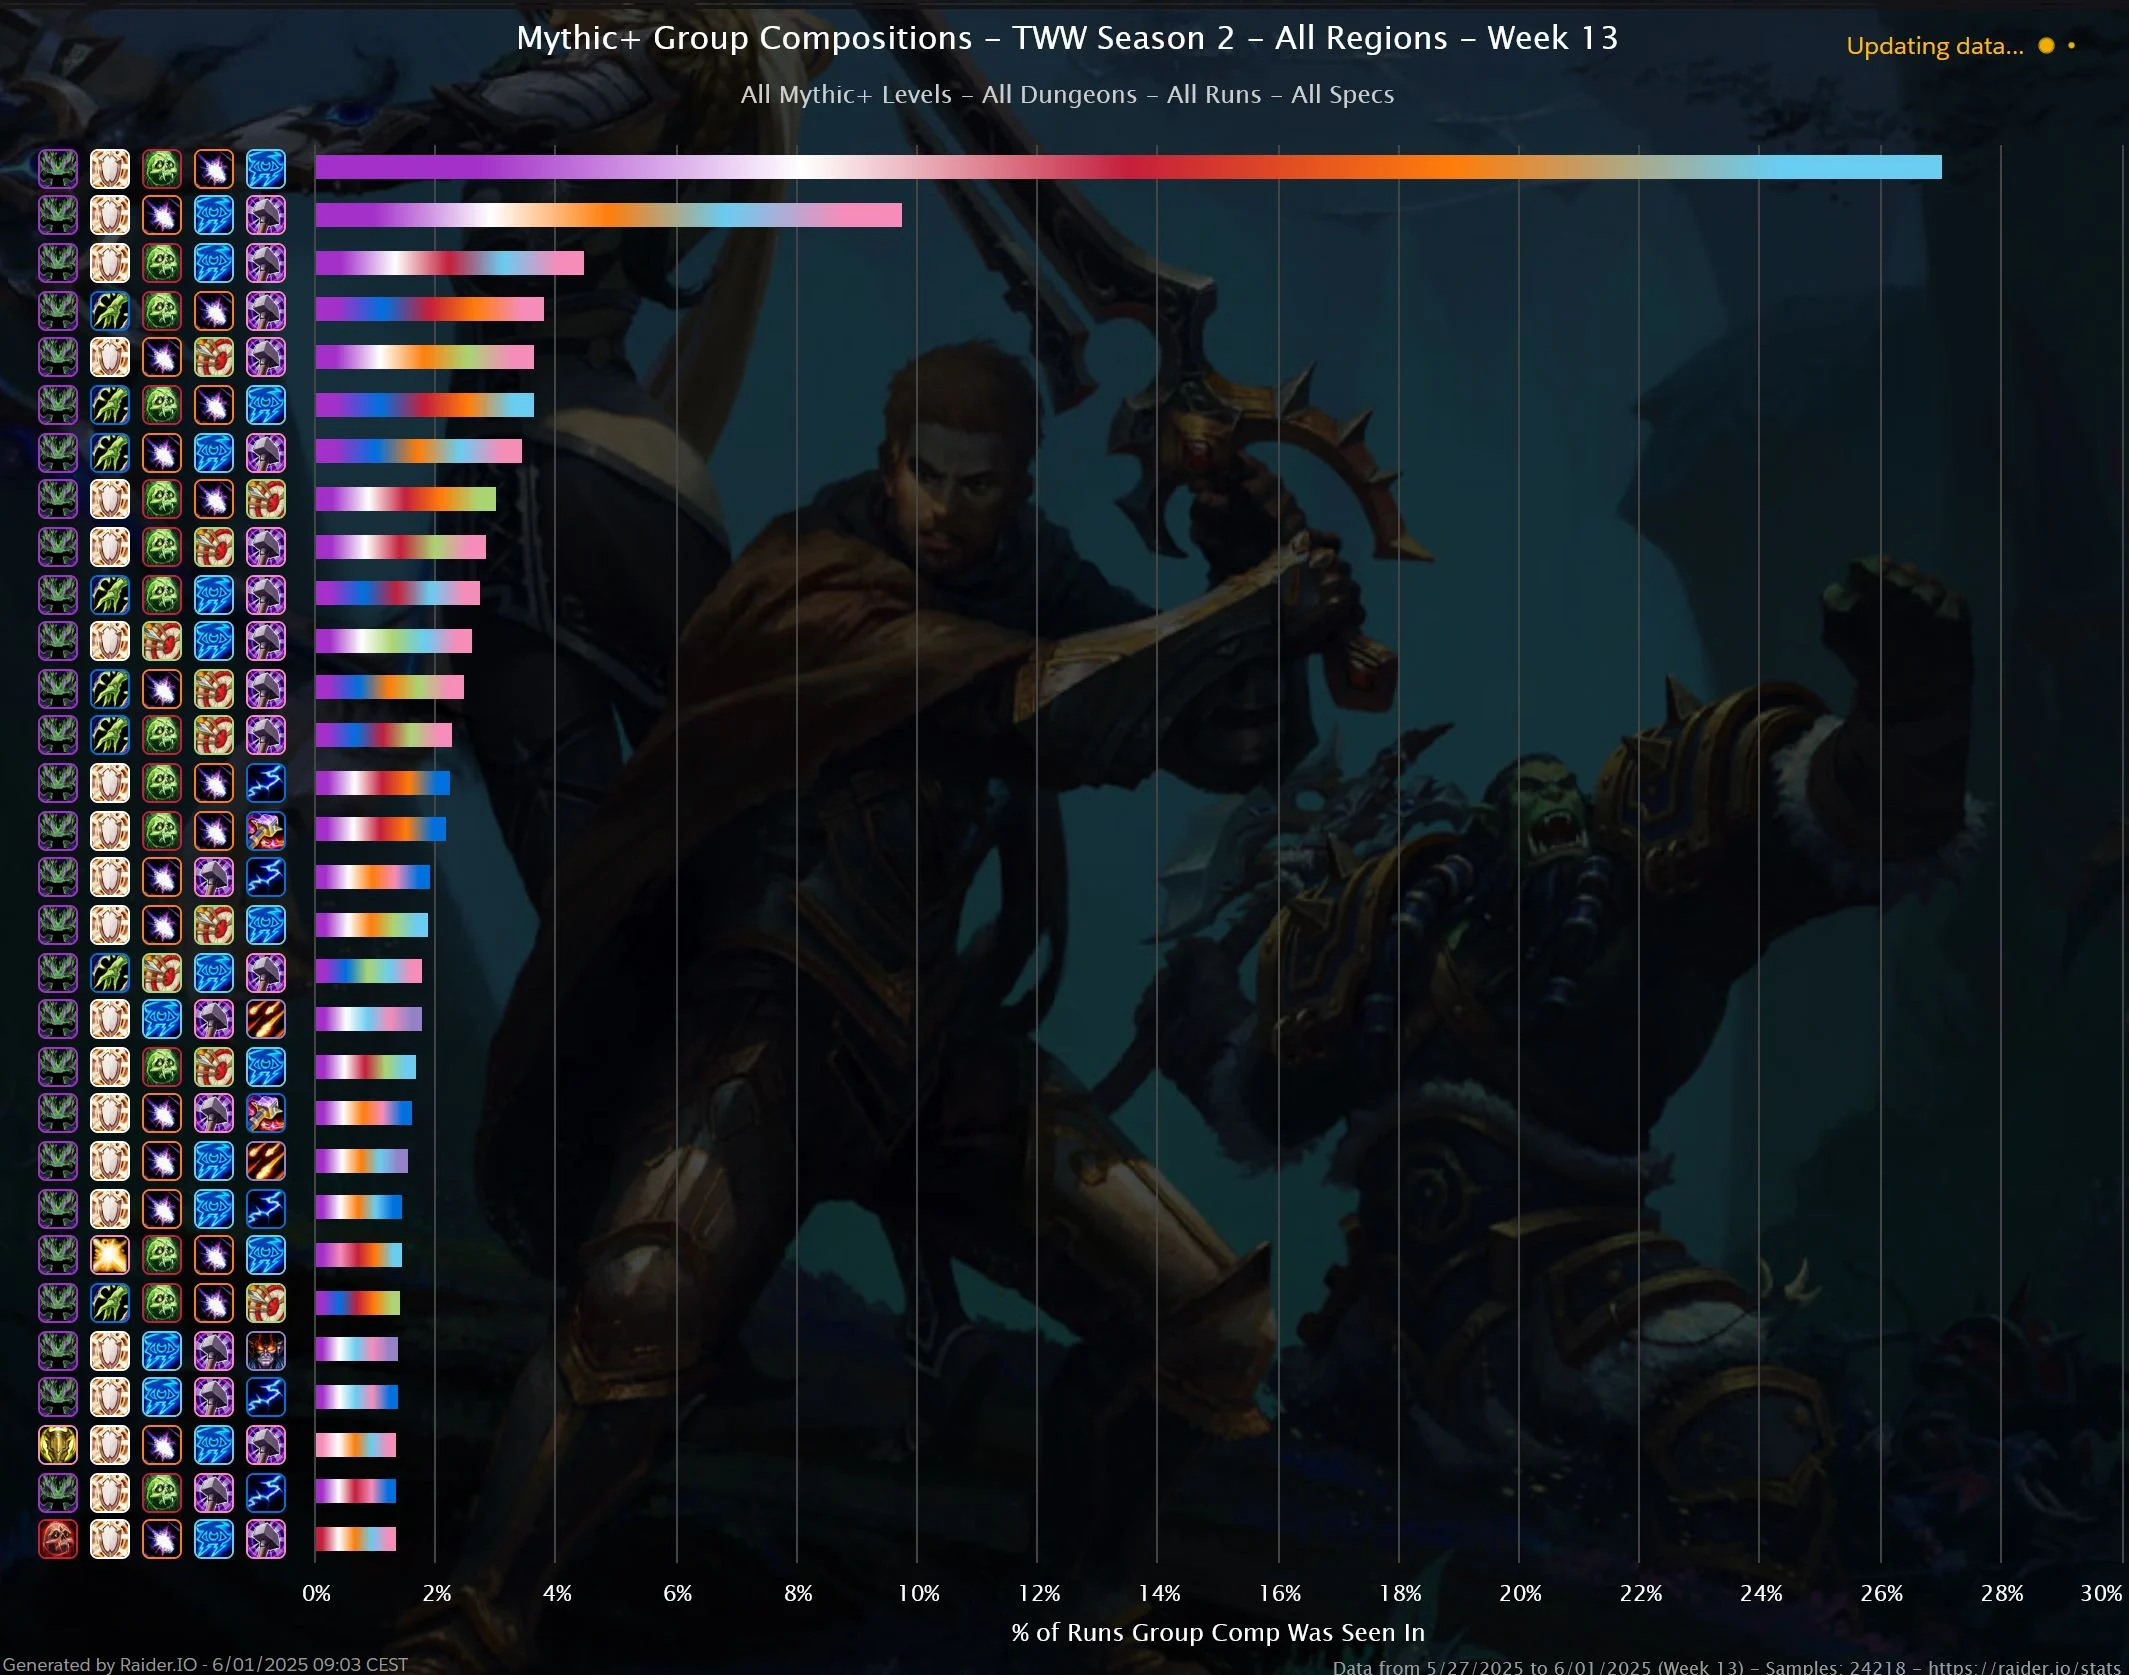The image size is (2129, 1675).
Task: Click the Discipline Priest icon of the top composition
Action: coord(110,169)
